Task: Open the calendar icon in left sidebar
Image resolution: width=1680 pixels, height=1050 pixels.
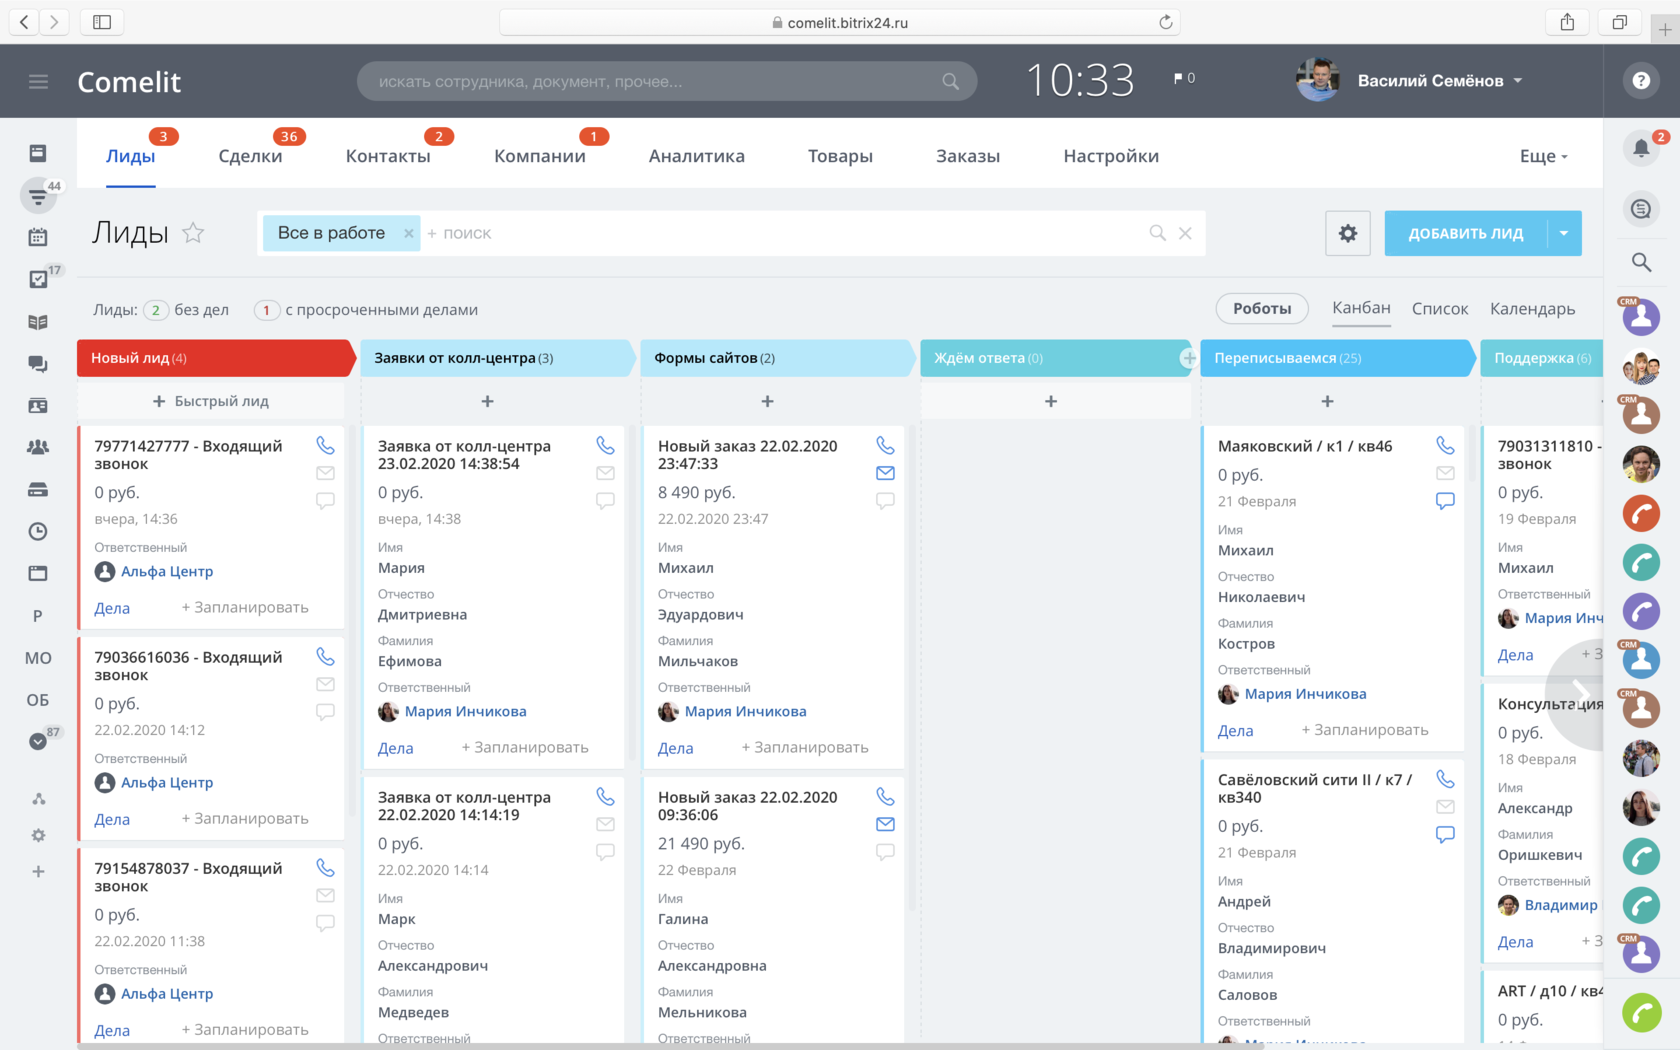Action: click(38, 237)
